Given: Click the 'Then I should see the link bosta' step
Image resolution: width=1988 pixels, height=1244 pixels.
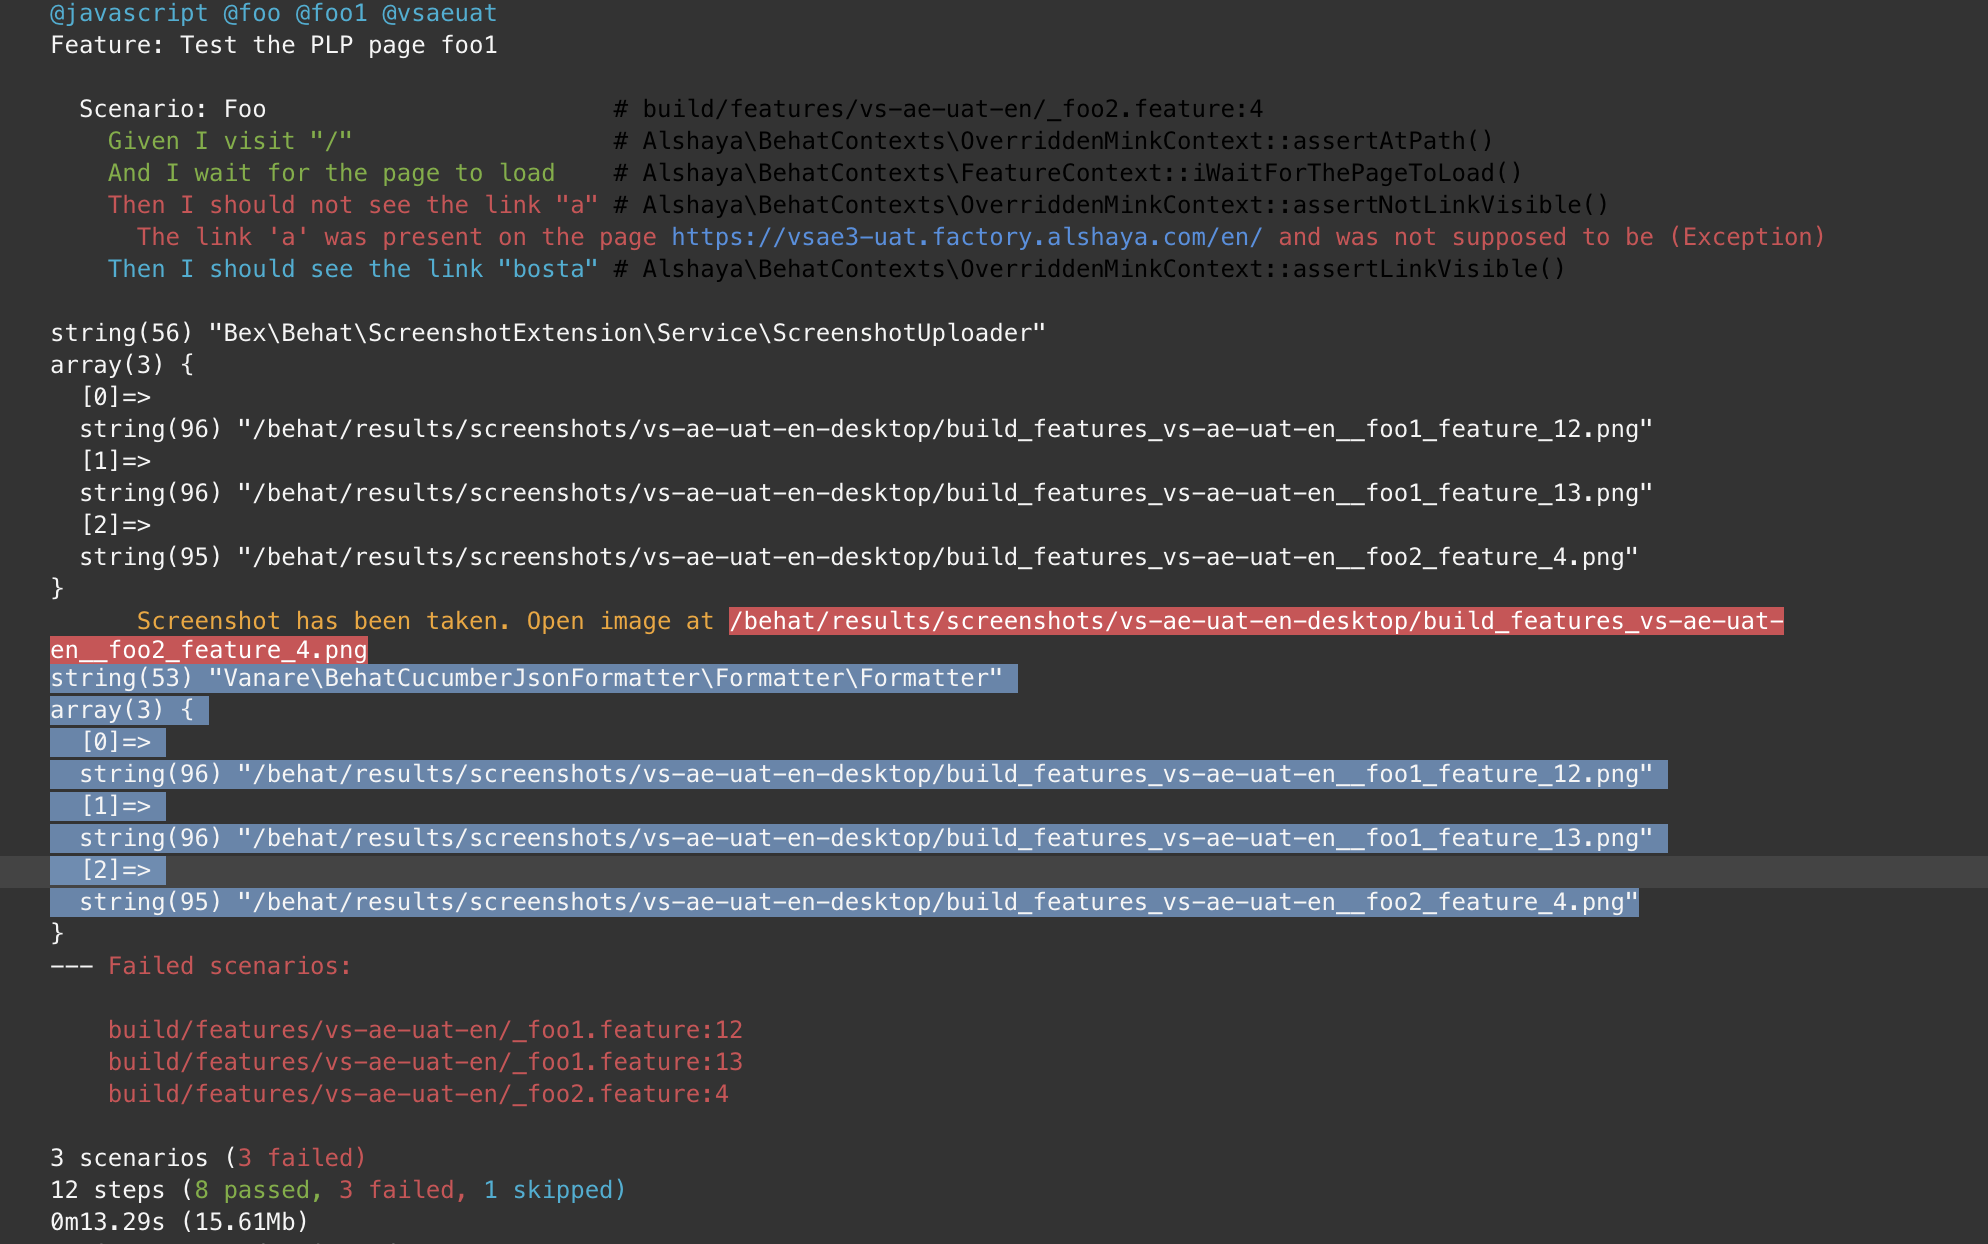Looking at the screenshot, I should point(352,268).
